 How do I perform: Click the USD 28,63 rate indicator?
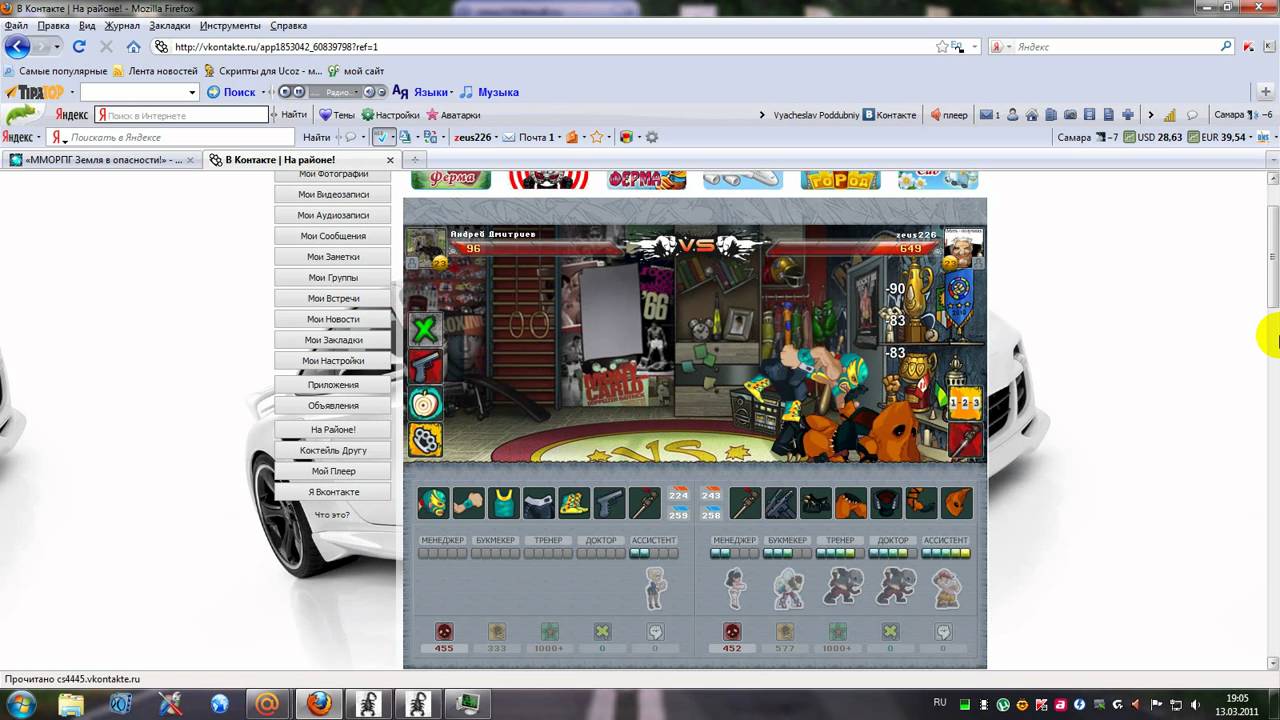[1153, 137]
